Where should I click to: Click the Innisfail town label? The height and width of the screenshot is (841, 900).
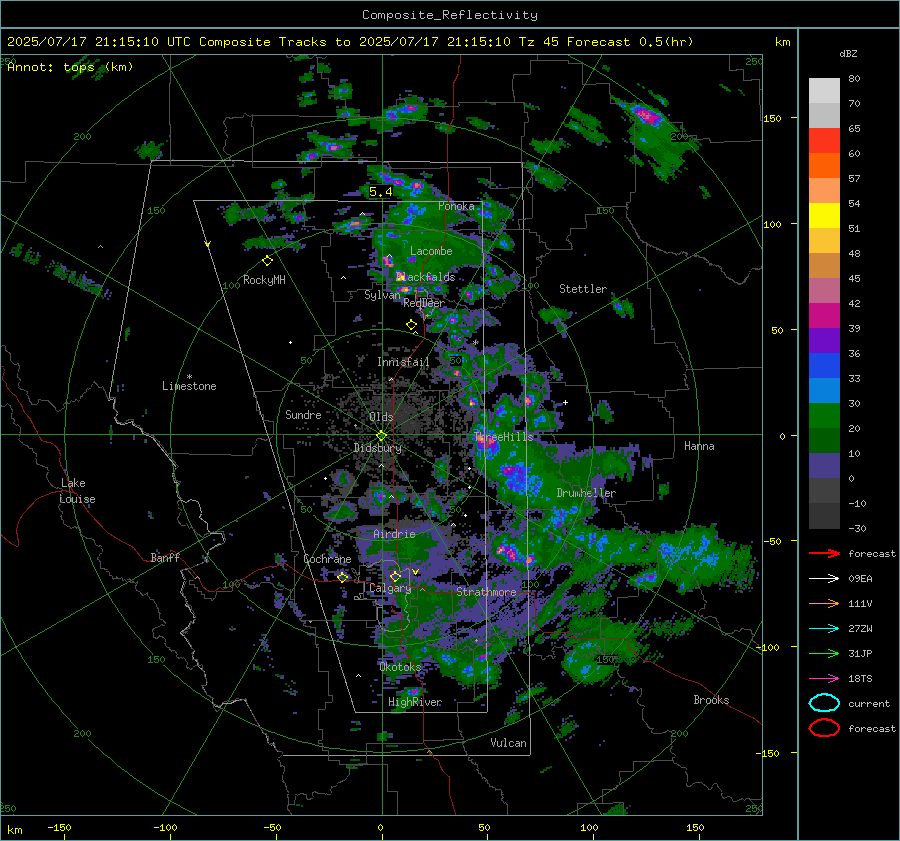pos(403,362)
